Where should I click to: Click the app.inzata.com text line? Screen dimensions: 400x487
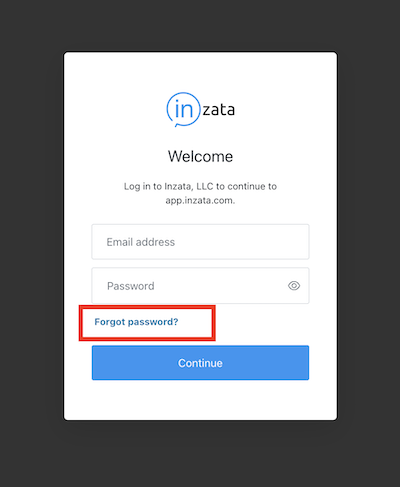(x=200, y=200)
